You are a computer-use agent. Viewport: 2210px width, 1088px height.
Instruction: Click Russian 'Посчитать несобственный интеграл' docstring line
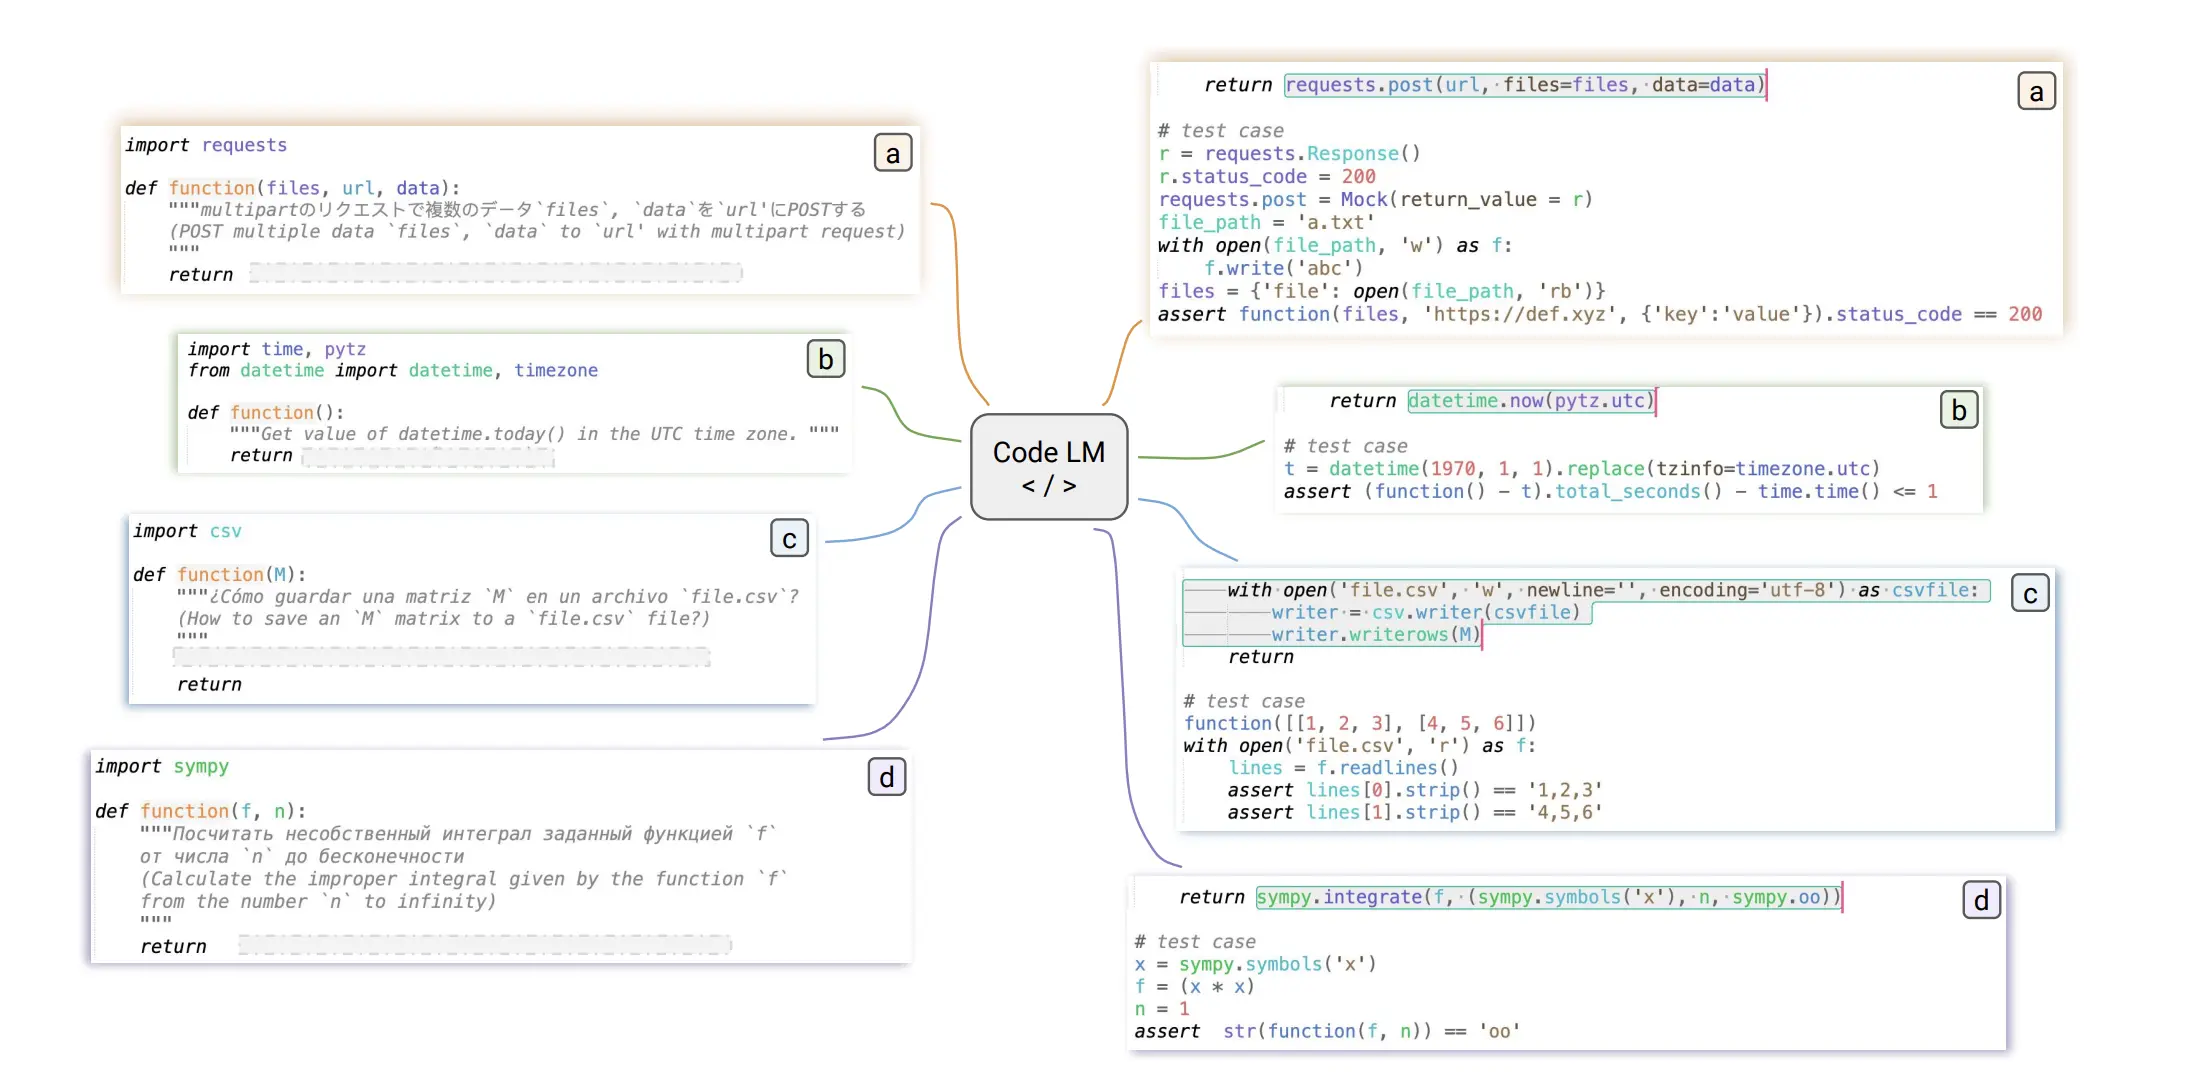[x=459, y=834]
